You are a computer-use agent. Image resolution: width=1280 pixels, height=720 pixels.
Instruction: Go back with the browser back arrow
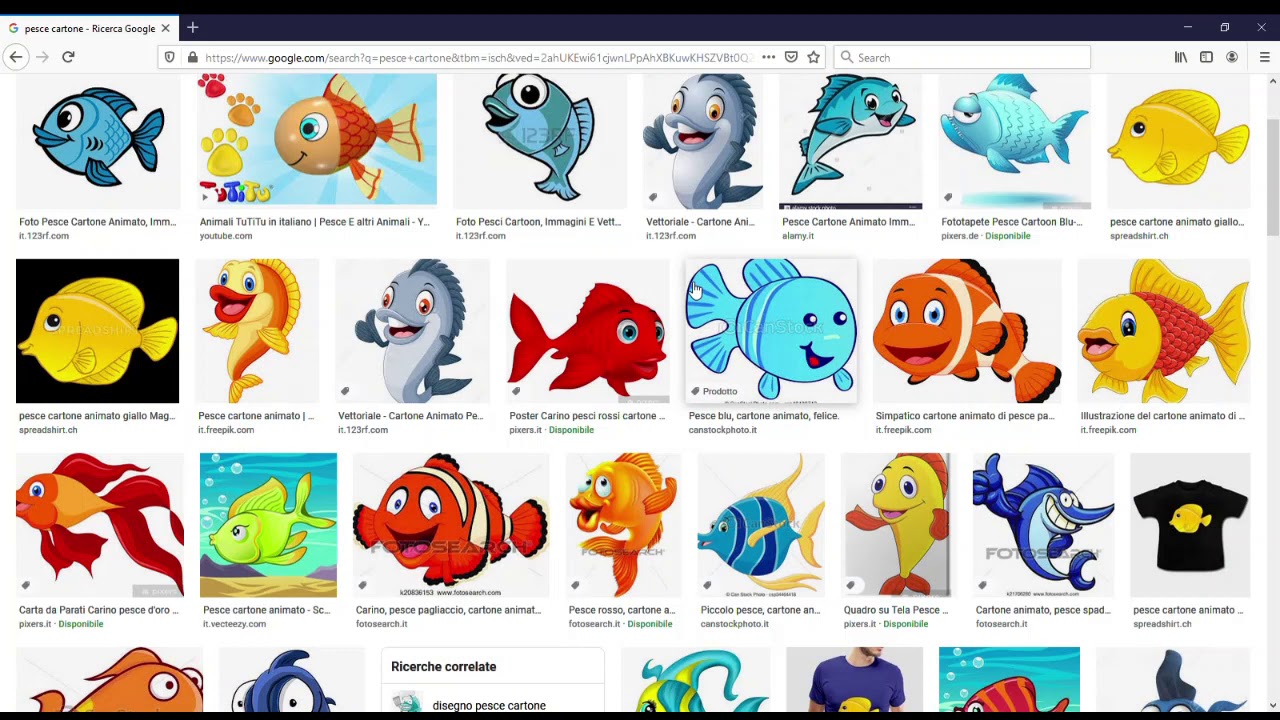(16, 57)
